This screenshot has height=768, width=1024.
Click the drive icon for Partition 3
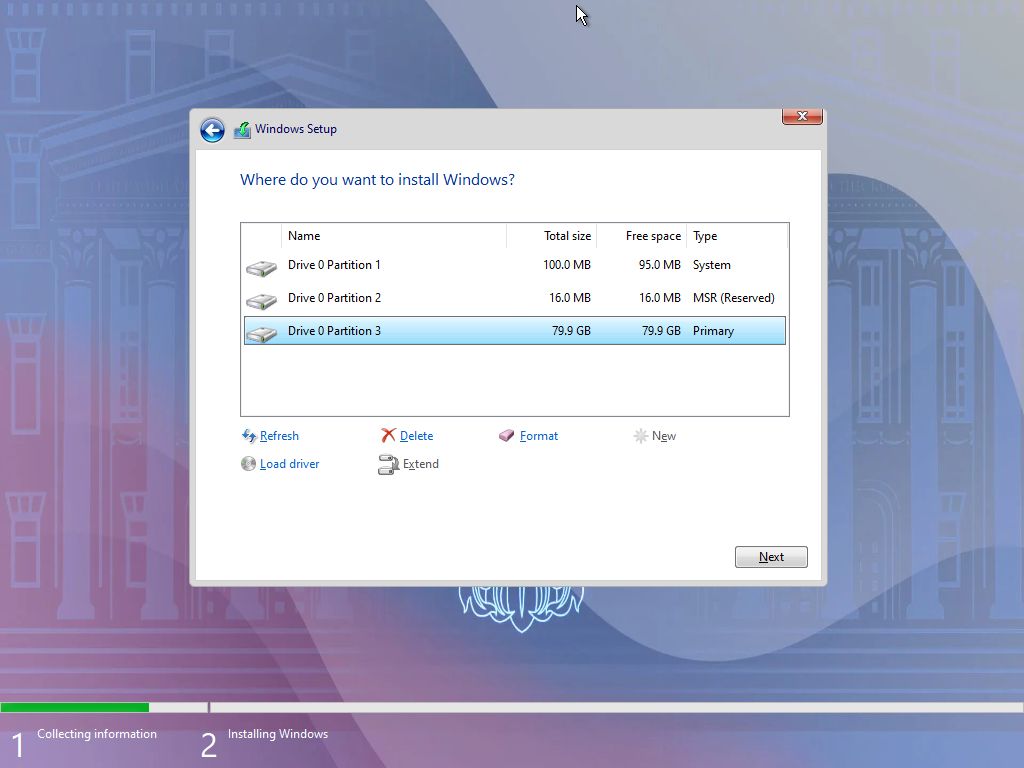click(x=261, y=334)
